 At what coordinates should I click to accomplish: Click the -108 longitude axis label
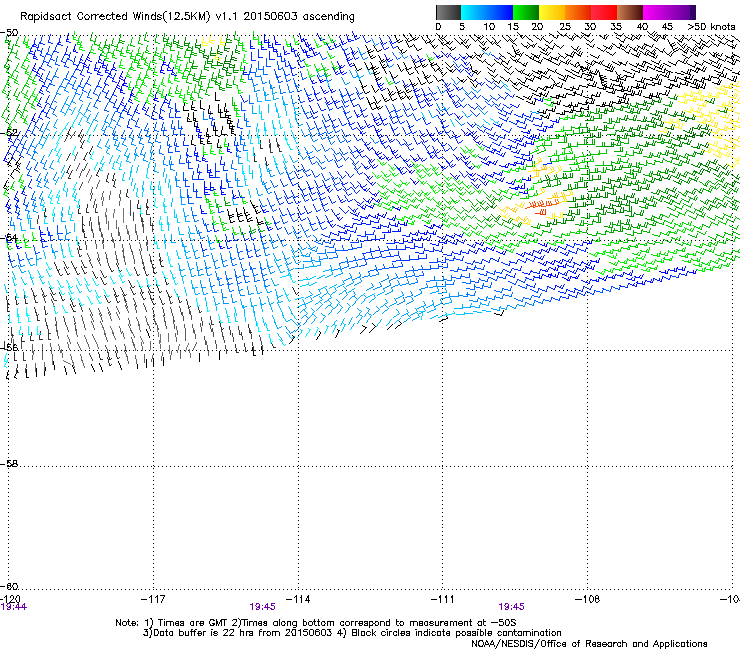[x=588, y=599]
